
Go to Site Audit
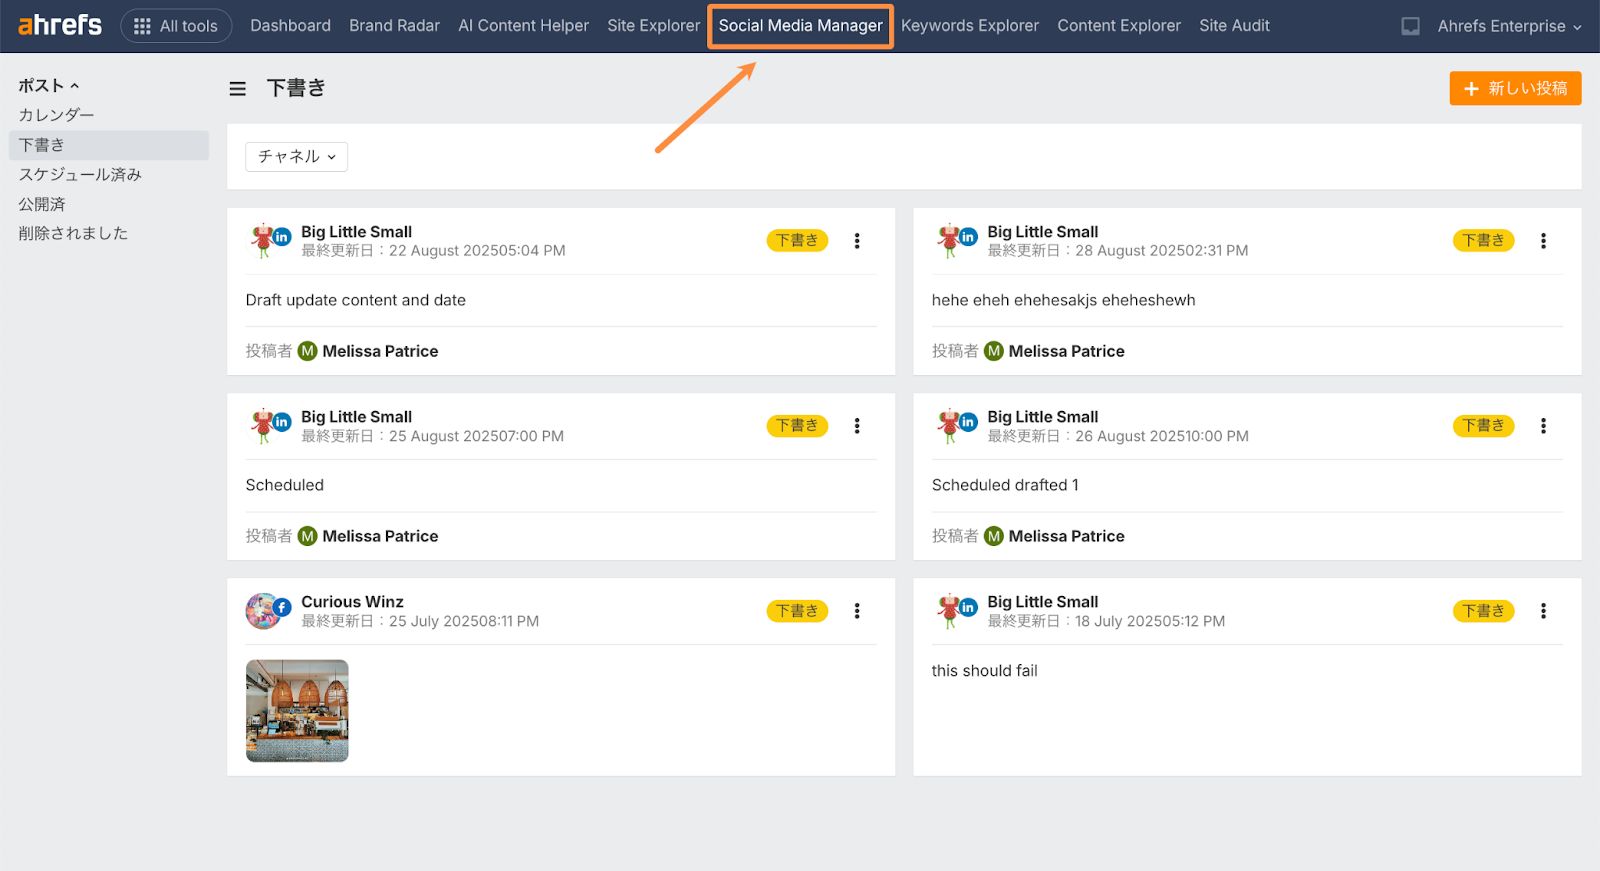tap(1234, 26)
